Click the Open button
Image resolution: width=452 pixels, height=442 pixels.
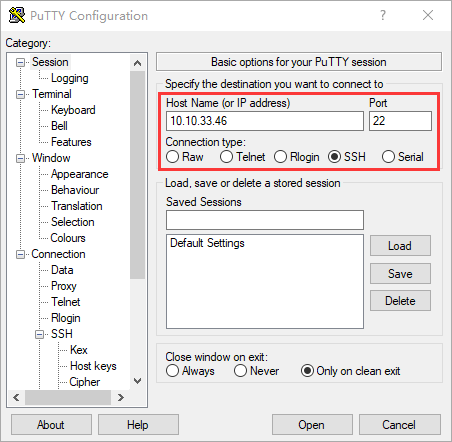312,425
